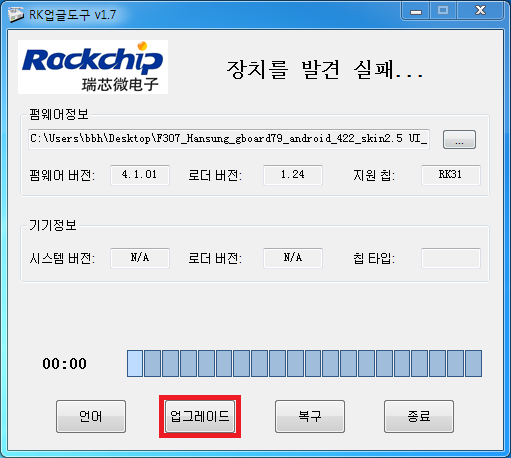Minimize the RK upgrade tool window
This screenshot has width=511, height=458.
[x=416, y=12]
